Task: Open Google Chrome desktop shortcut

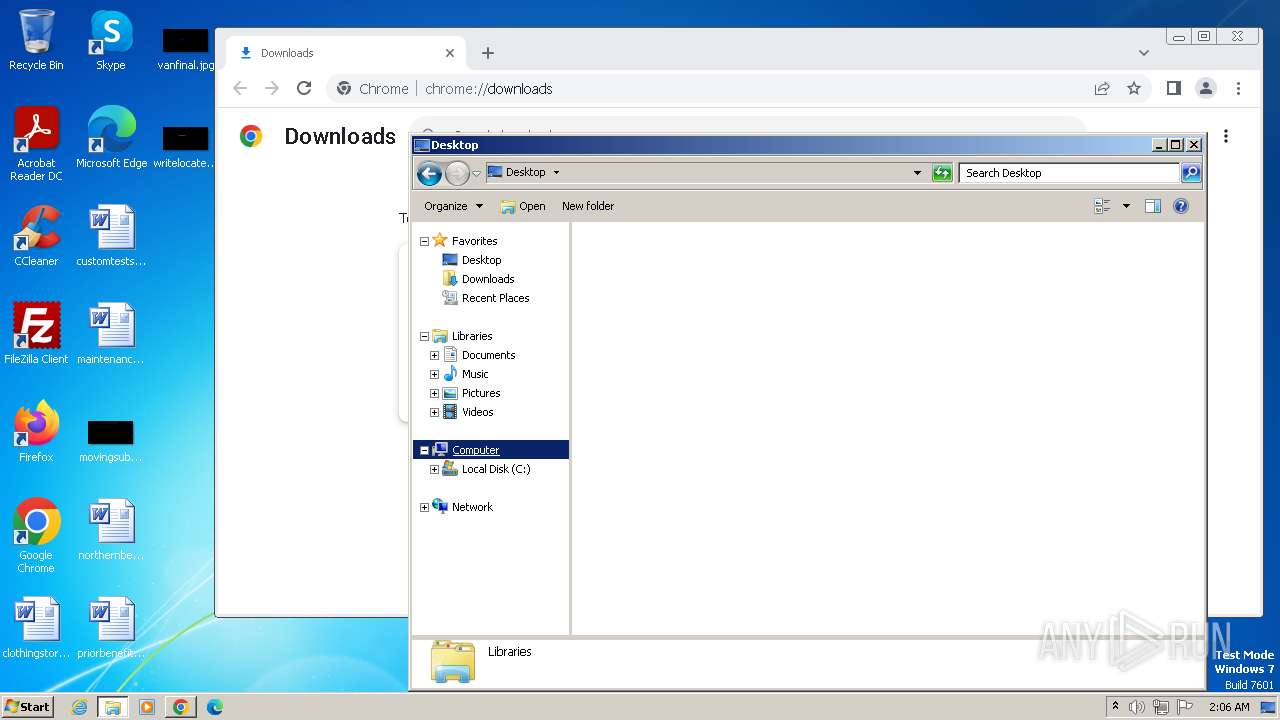Action: click(36, 536)
